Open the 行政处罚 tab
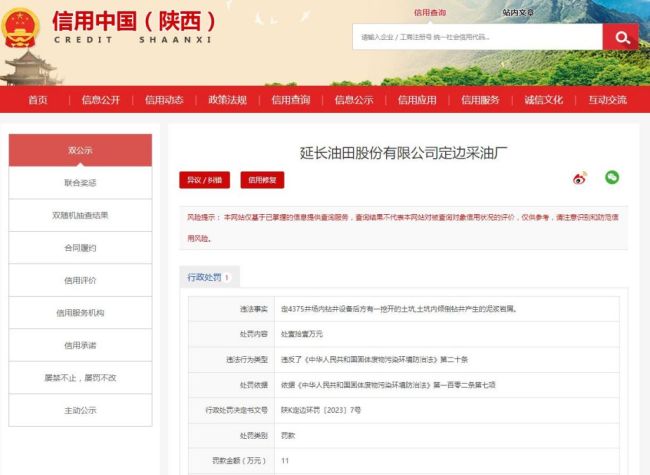The width and height of the screenshot is (650, 475). [x=209, y=277]
